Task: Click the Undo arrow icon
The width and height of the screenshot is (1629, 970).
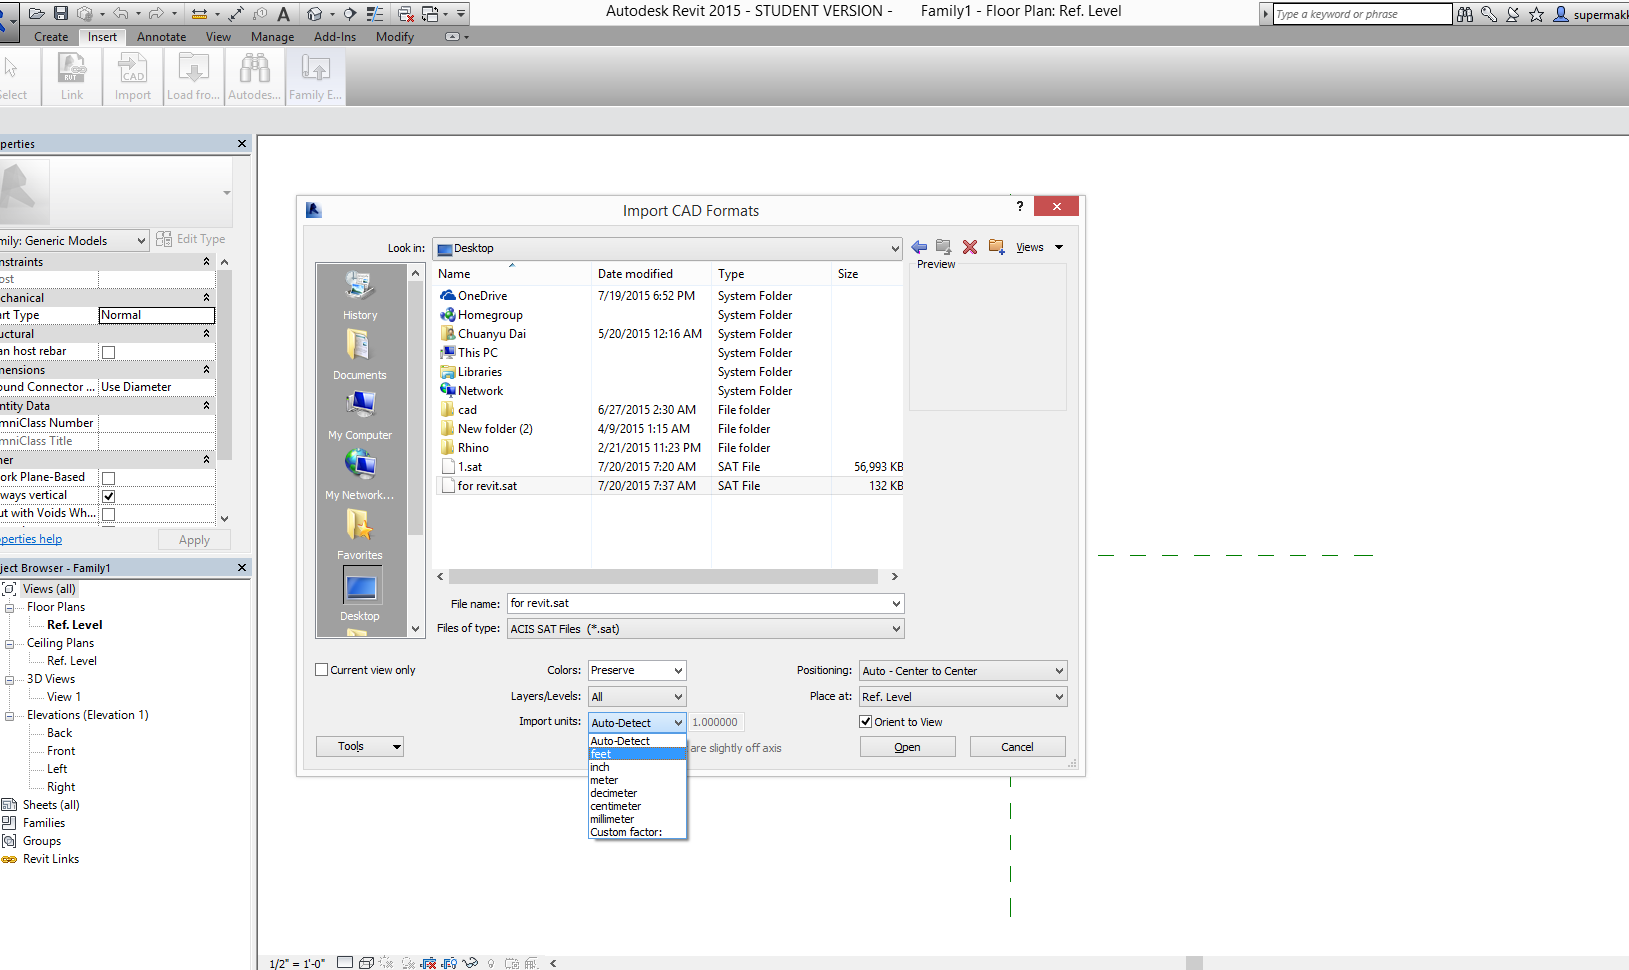Action: [121, 13]
